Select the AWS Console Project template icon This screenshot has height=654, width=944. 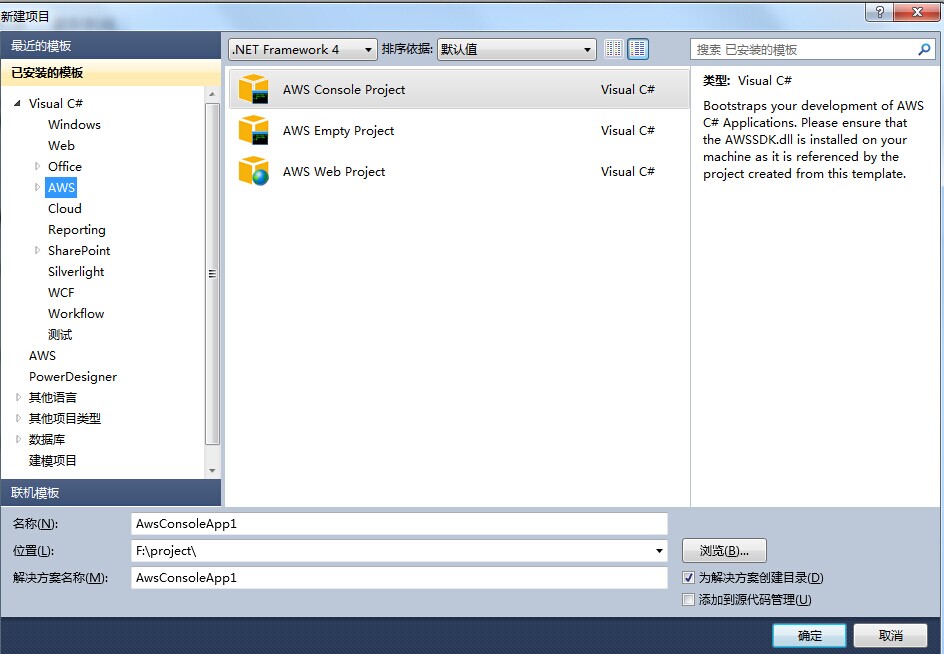tap(253, 89)
